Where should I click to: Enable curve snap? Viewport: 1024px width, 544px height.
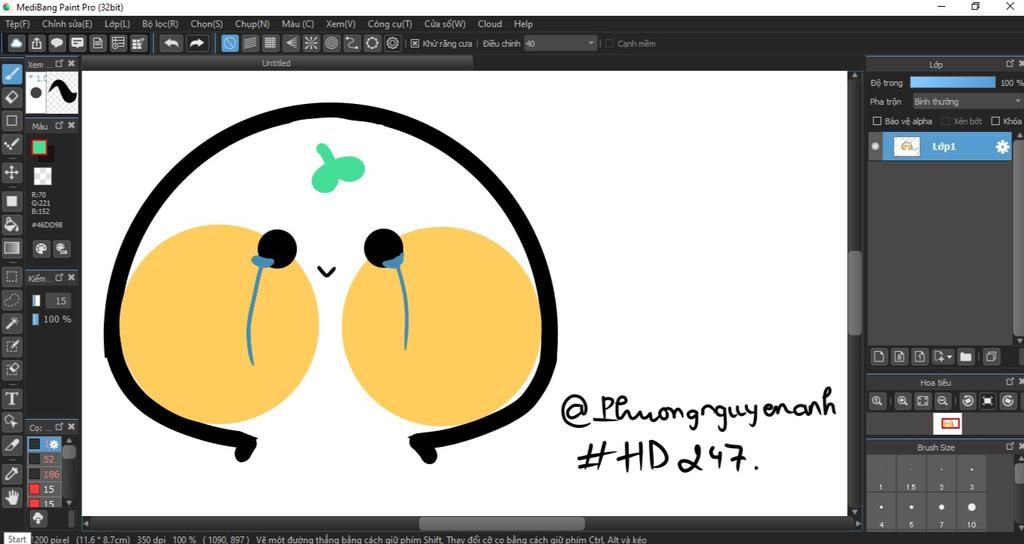pyautogui.click(x=351, y=44)
